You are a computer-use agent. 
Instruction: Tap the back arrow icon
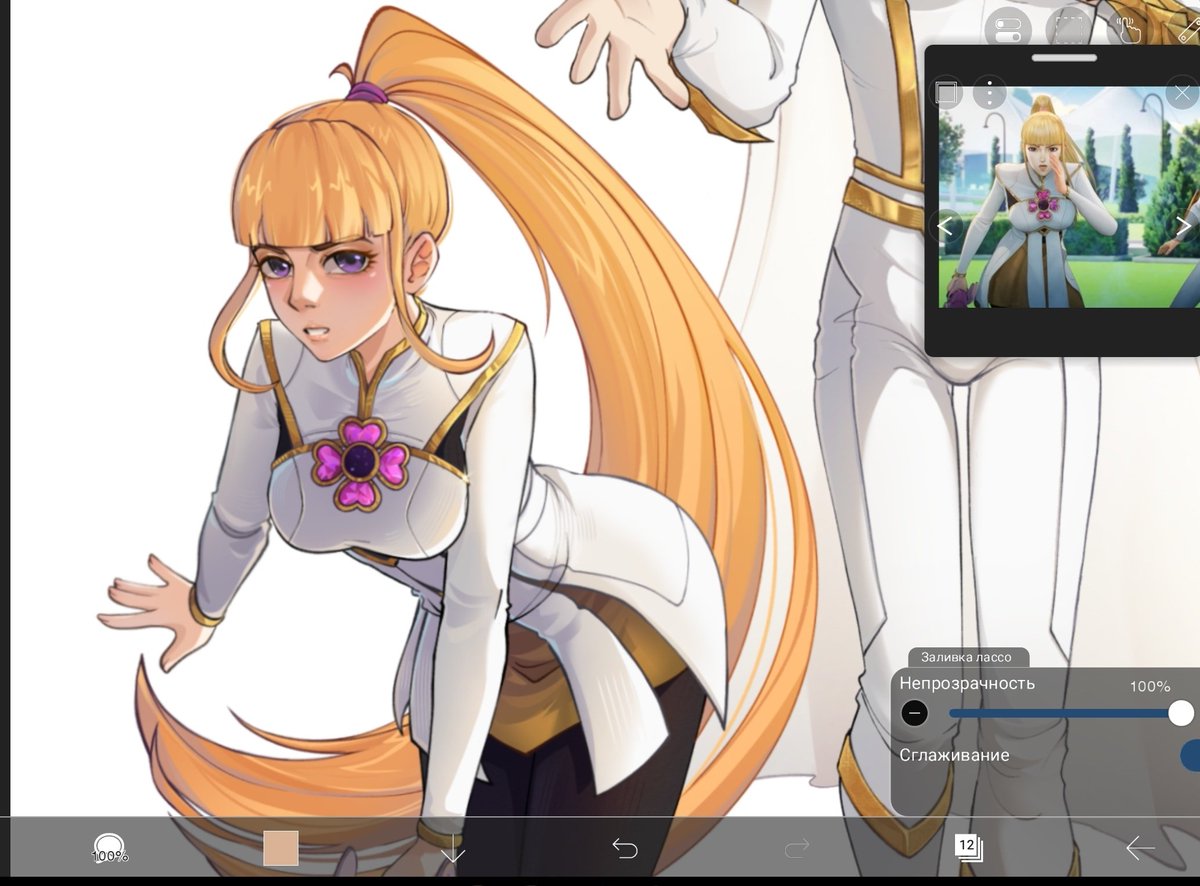1140,849
